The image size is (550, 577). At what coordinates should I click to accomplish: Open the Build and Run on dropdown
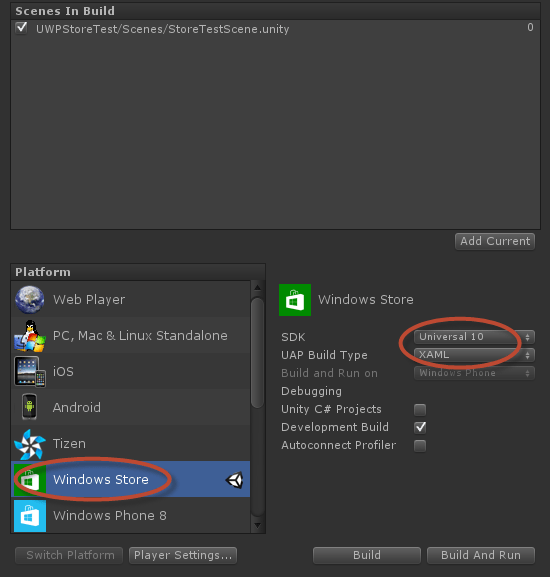(474, 373)
